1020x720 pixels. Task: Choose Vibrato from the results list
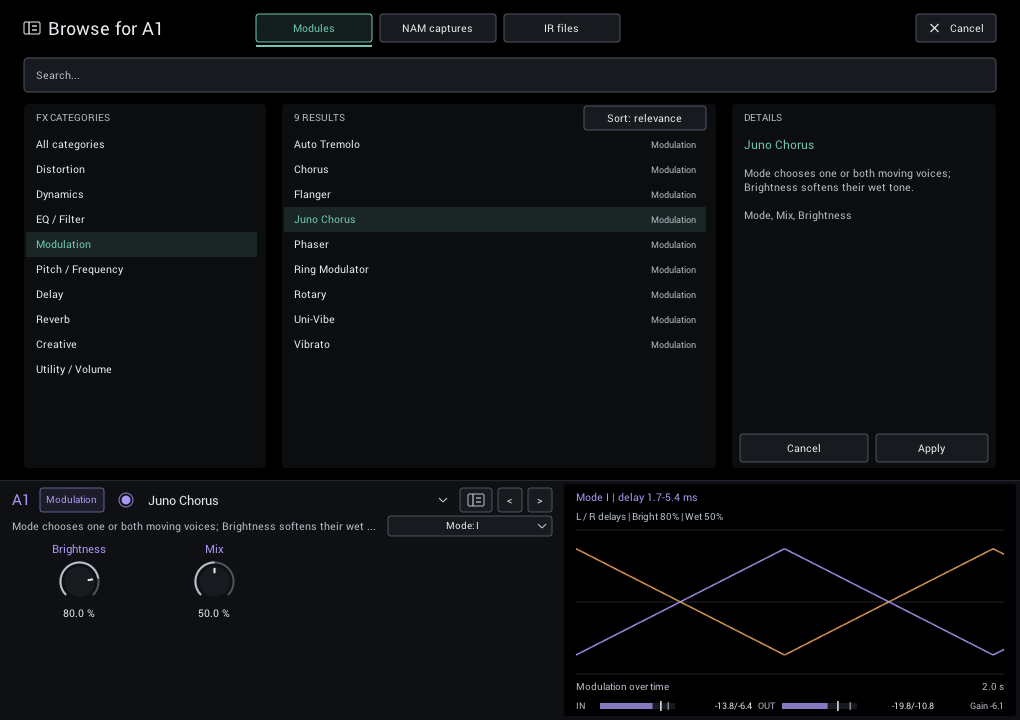[494, 344]
